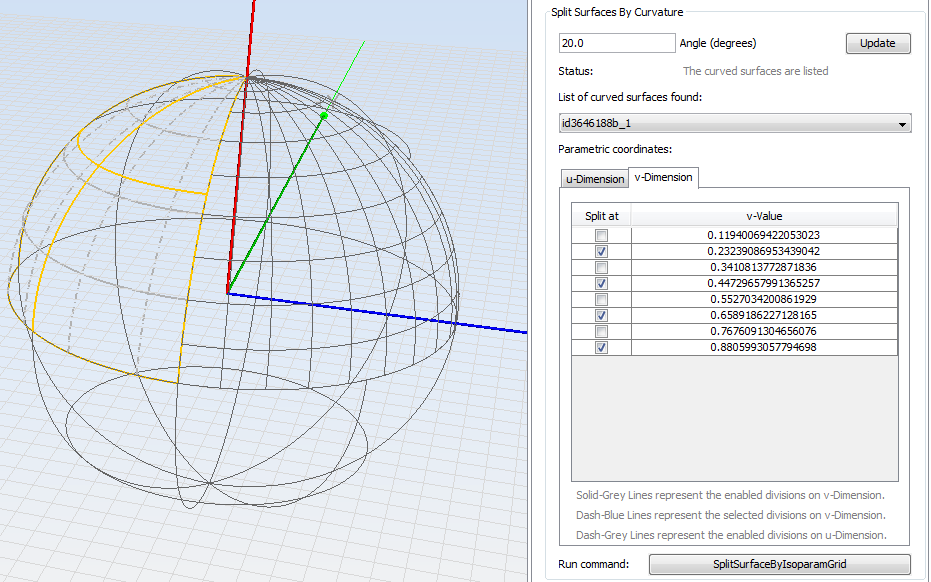Click the Angle degrees input field
This screenshot has height=582, width=931.
coord(617,43)
